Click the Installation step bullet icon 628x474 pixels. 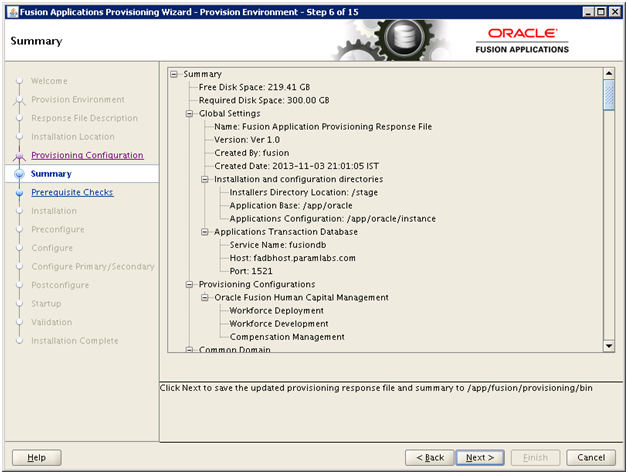[x=19, y=211]
